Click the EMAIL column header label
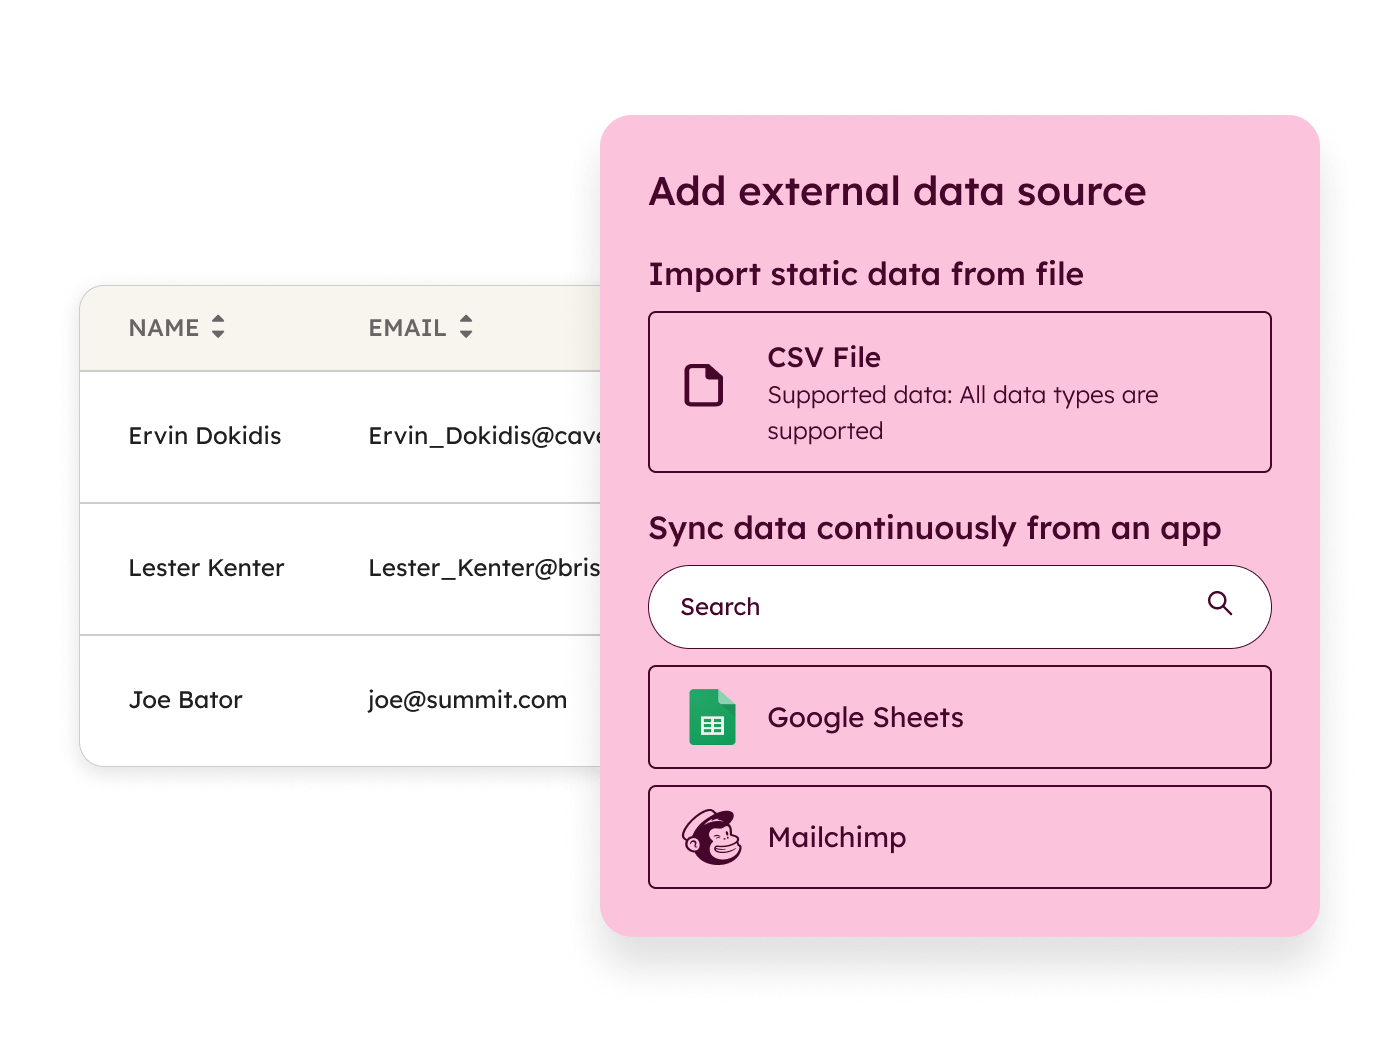1400x1051 pixels. click(x=407, y=328)
